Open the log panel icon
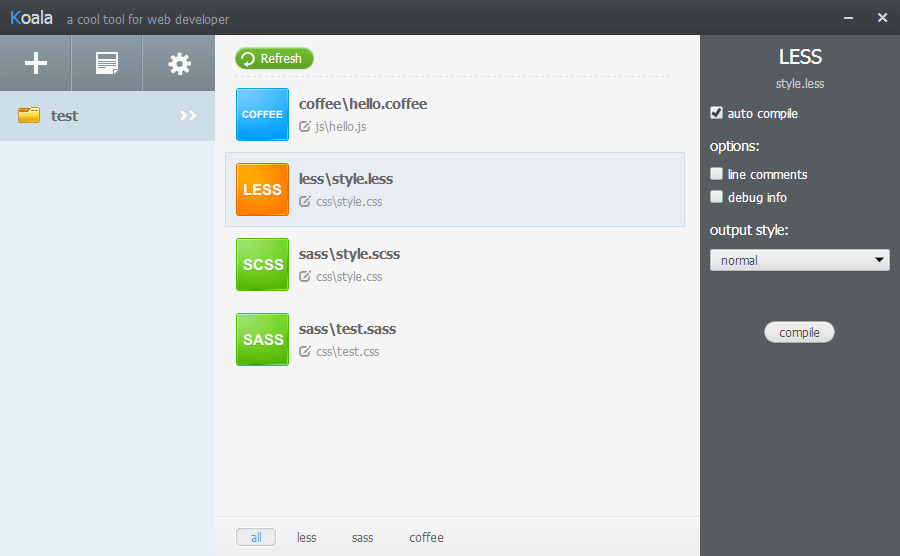Image resolution: width=900 pixels, height=556 pixels. pyautogui.click(x=106, y=63)
